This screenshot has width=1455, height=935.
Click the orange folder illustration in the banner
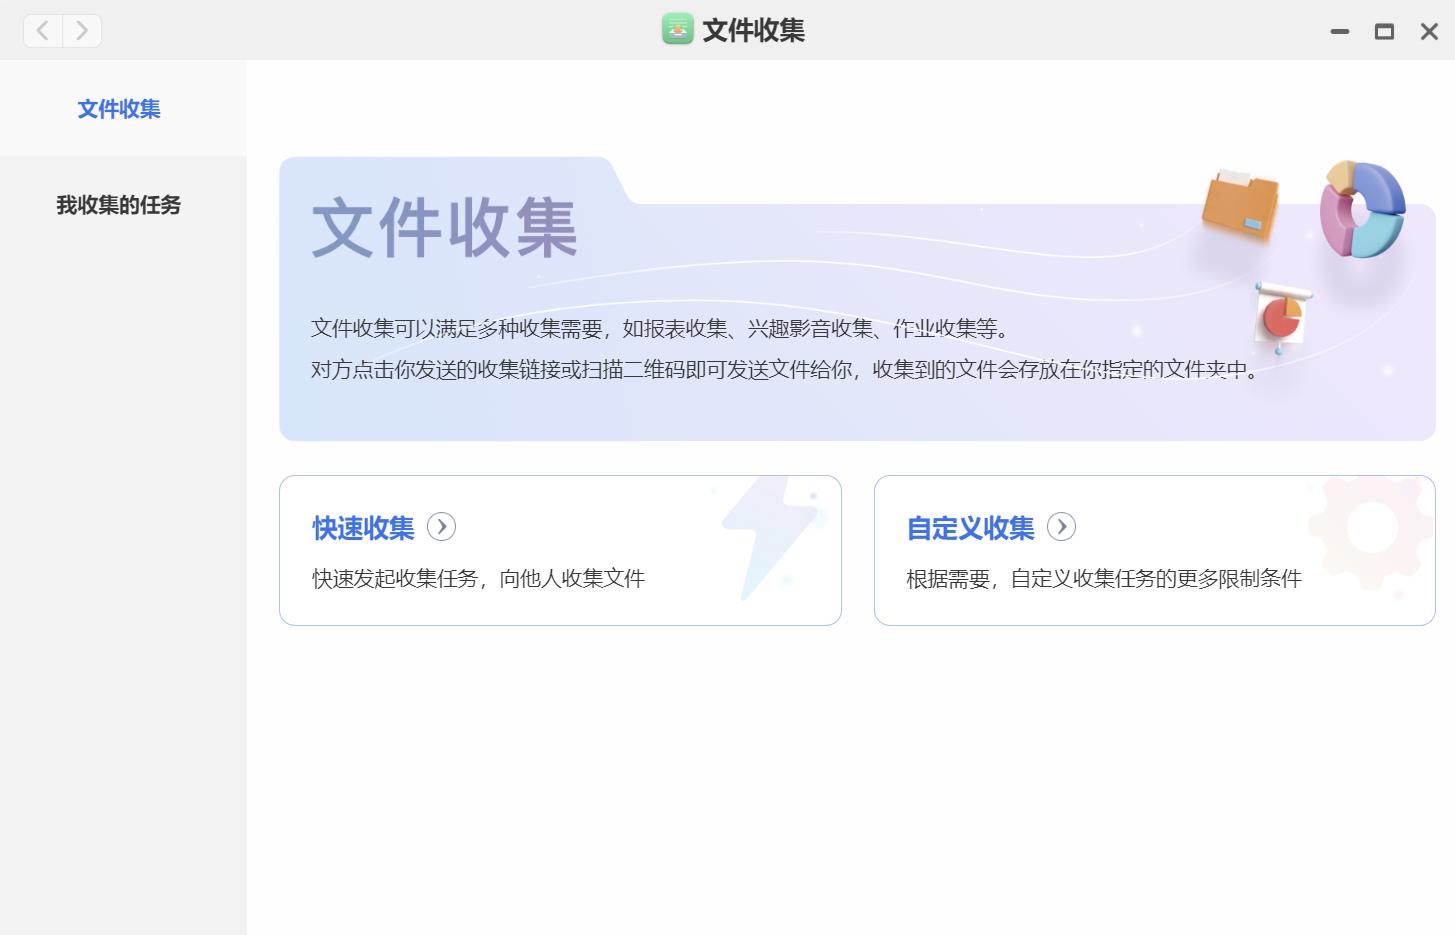click(1240, 205)
